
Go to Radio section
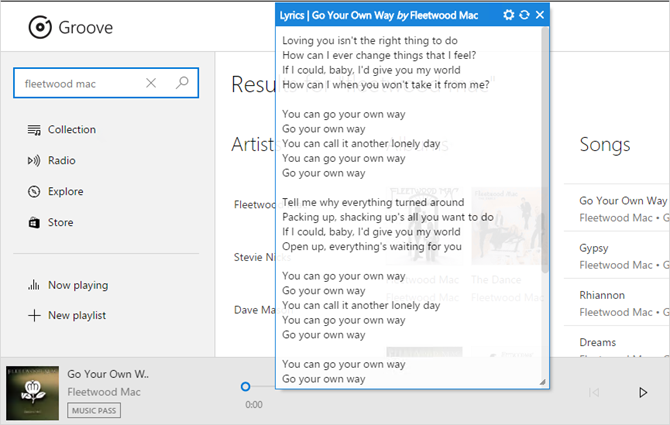[60, 161]
